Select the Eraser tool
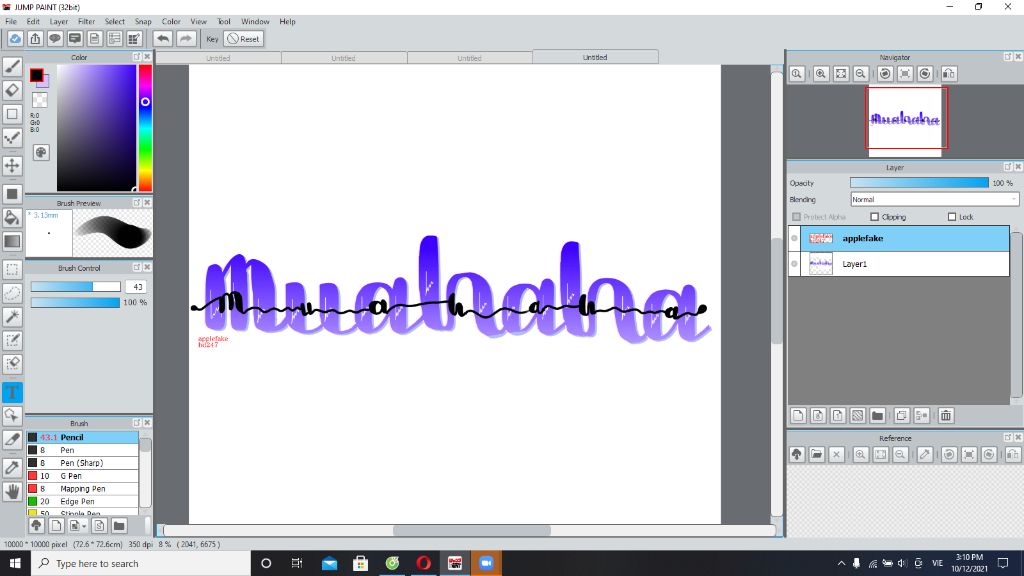Screen dimensions: 1024x576 [x=12, y=90]
